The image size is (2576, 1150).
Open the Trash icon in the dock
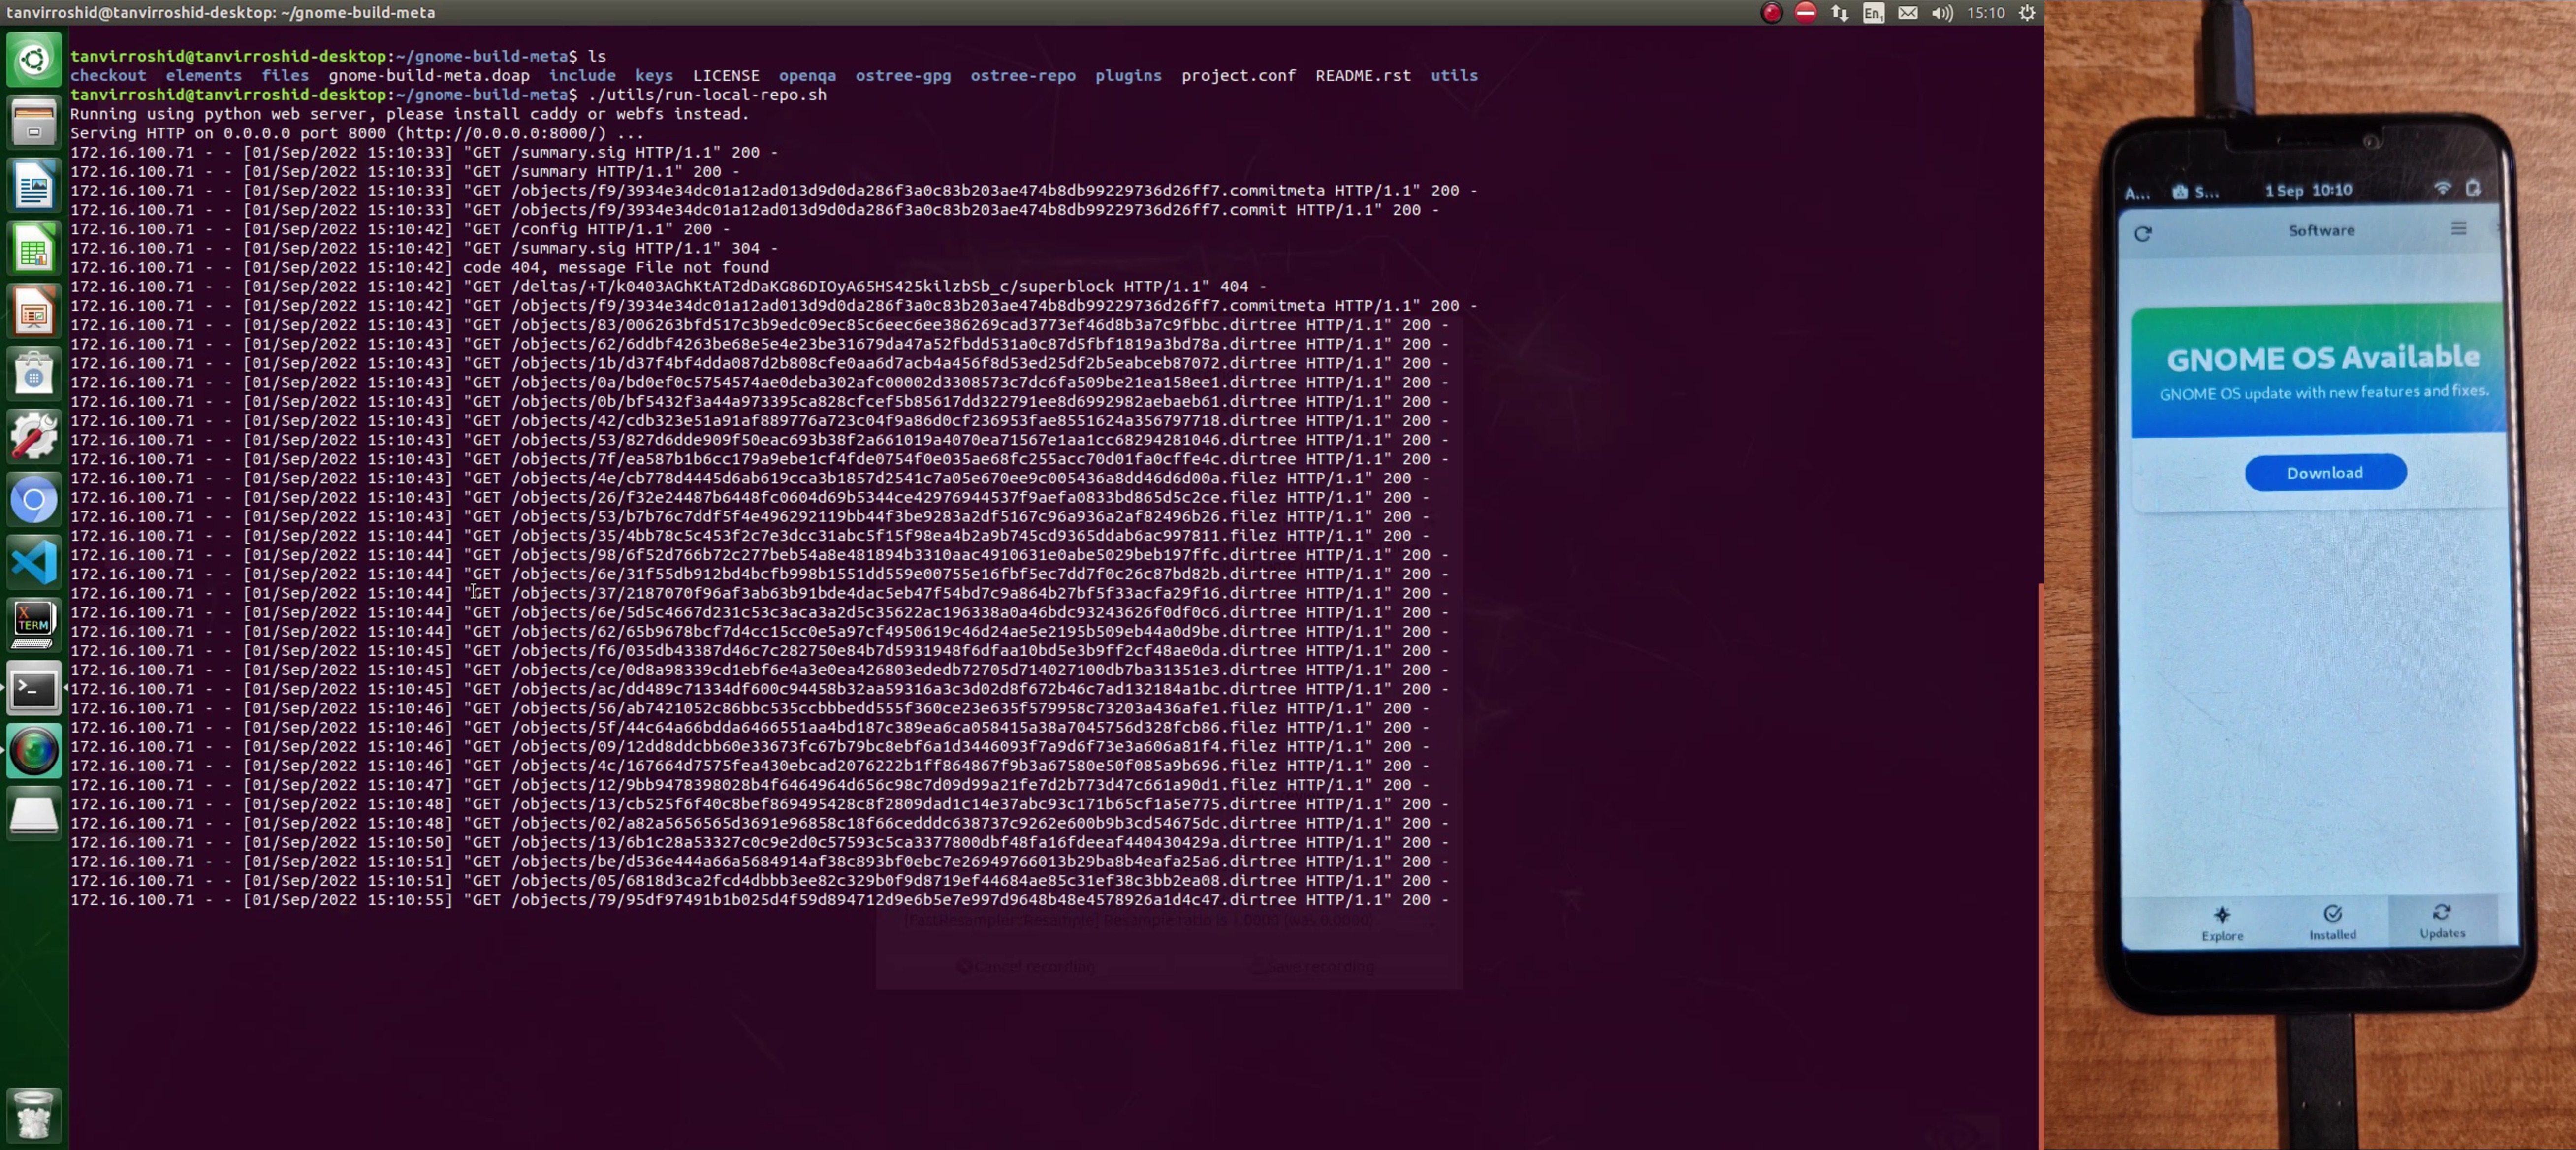click(x=34, y=1114)
